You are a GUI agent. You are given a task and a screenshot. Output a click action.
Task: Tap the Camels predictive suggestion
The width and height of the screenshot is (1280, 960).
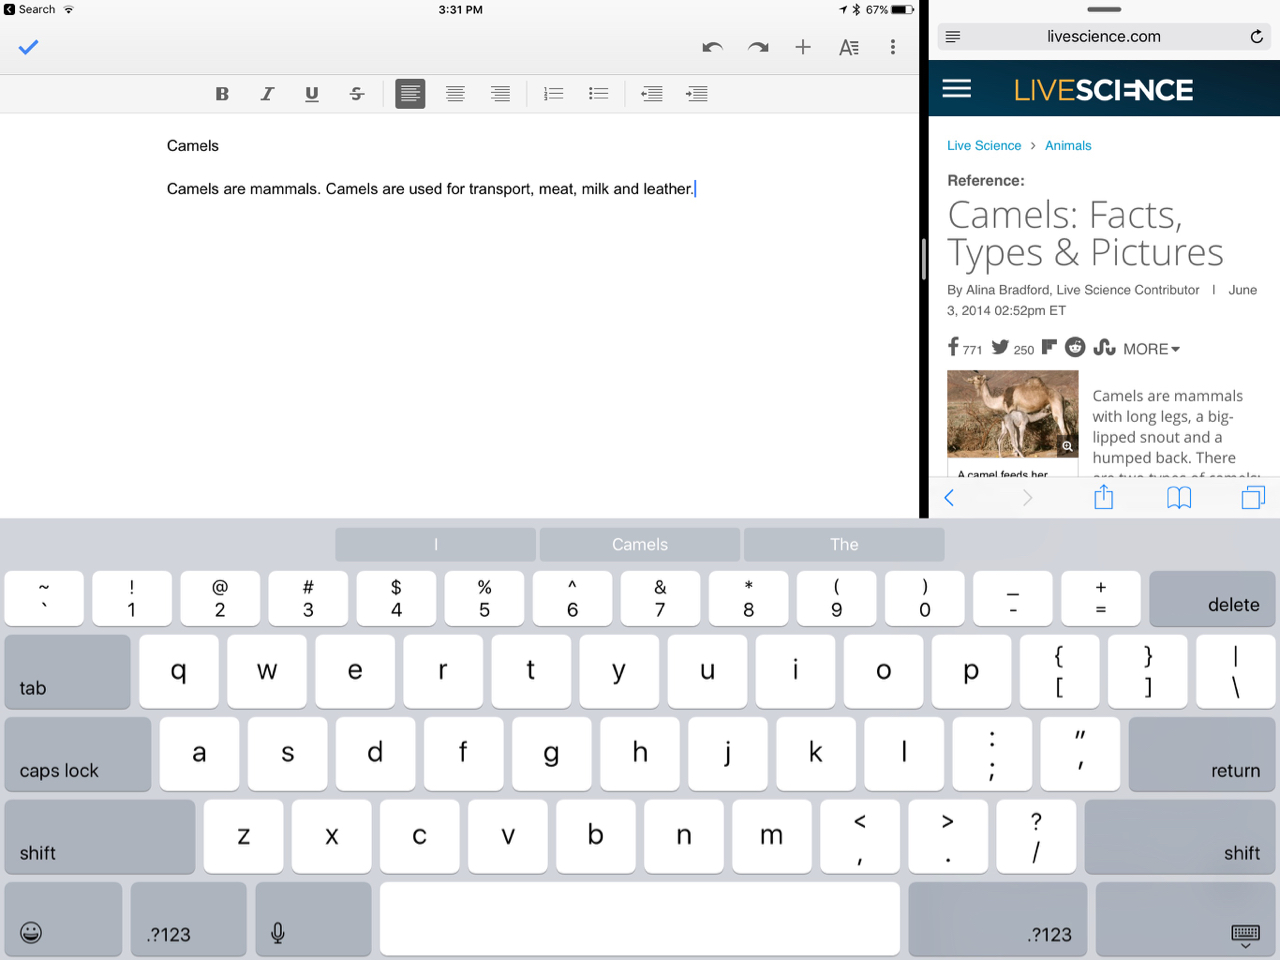pyautogui.click(x=639, y=544)
